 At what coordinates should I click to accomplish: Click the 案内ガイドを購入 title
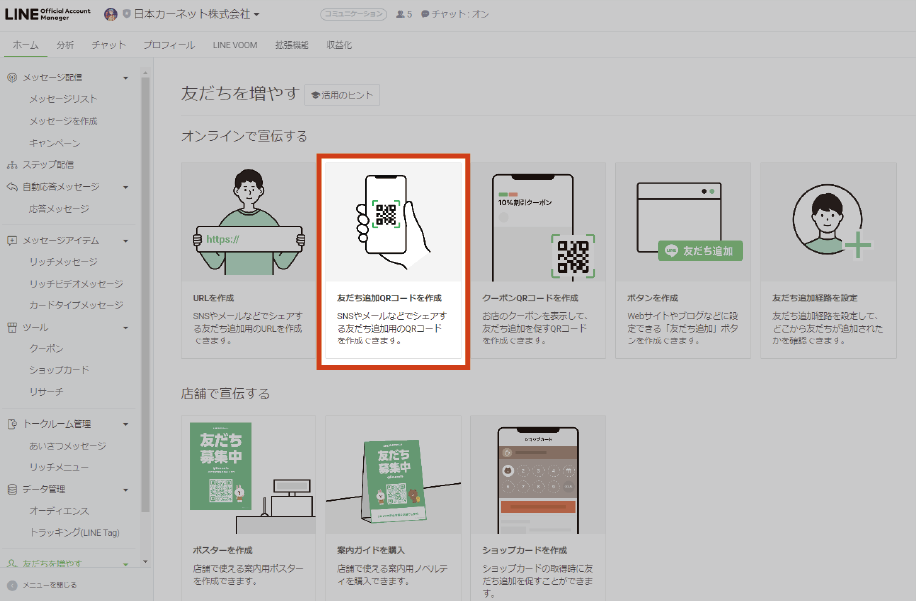coord(371,550)
